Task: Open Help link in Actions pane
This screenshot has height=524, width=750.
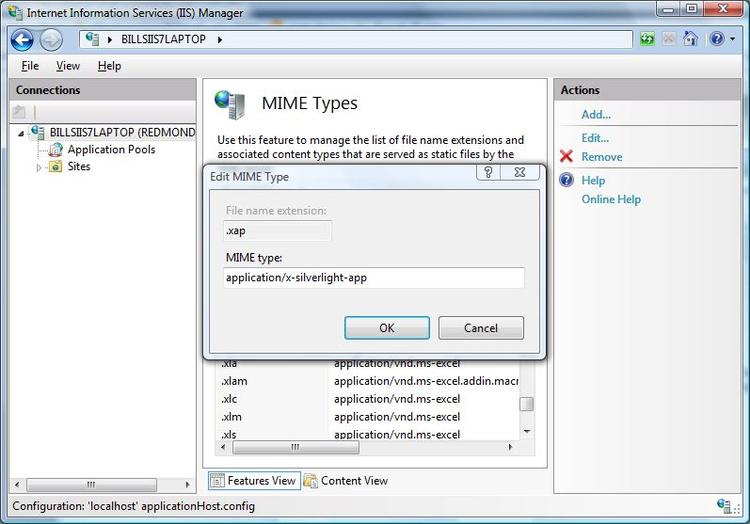Action: [593, 180]
